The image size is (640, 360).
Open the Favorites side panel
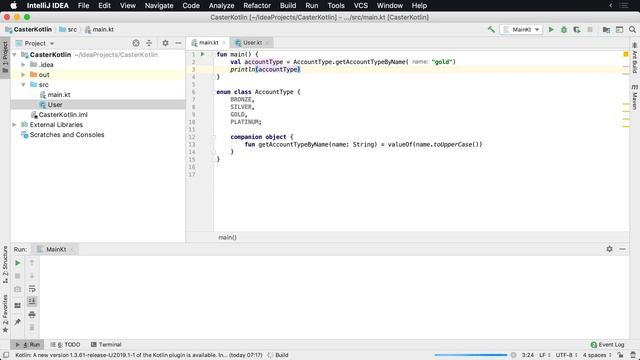[5, 314]
